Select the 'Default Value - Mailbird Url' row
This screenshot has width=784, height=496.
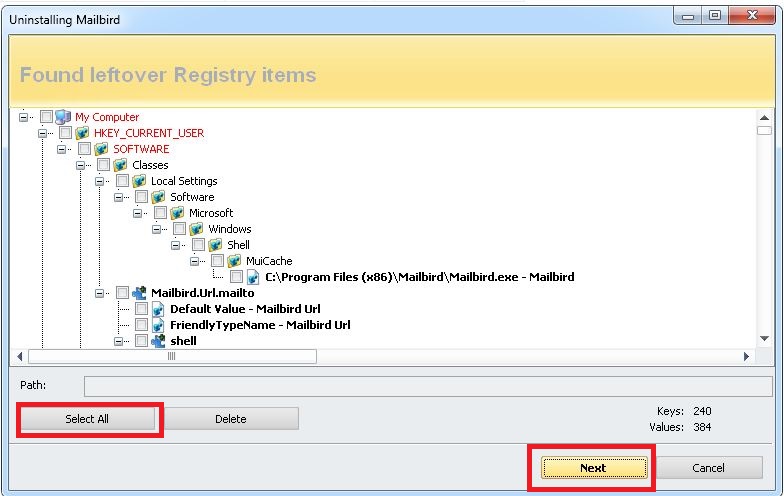245,309
